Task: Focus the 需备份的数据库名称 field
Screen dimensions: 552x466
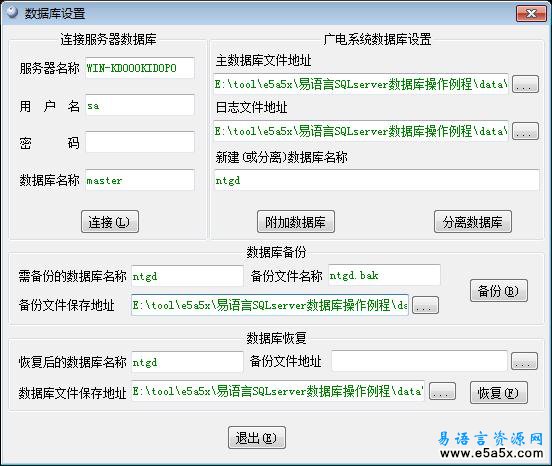Action: [187, 276]
